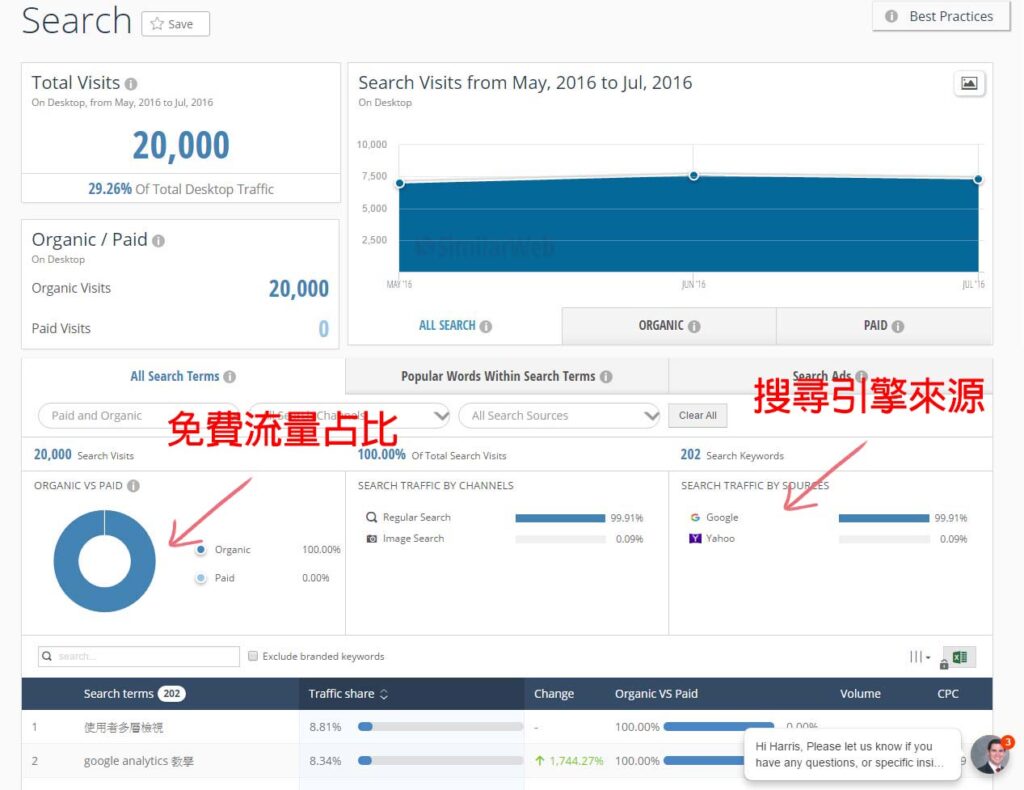
Task: Click the PAID tab info icon
Action: [898, 326]
